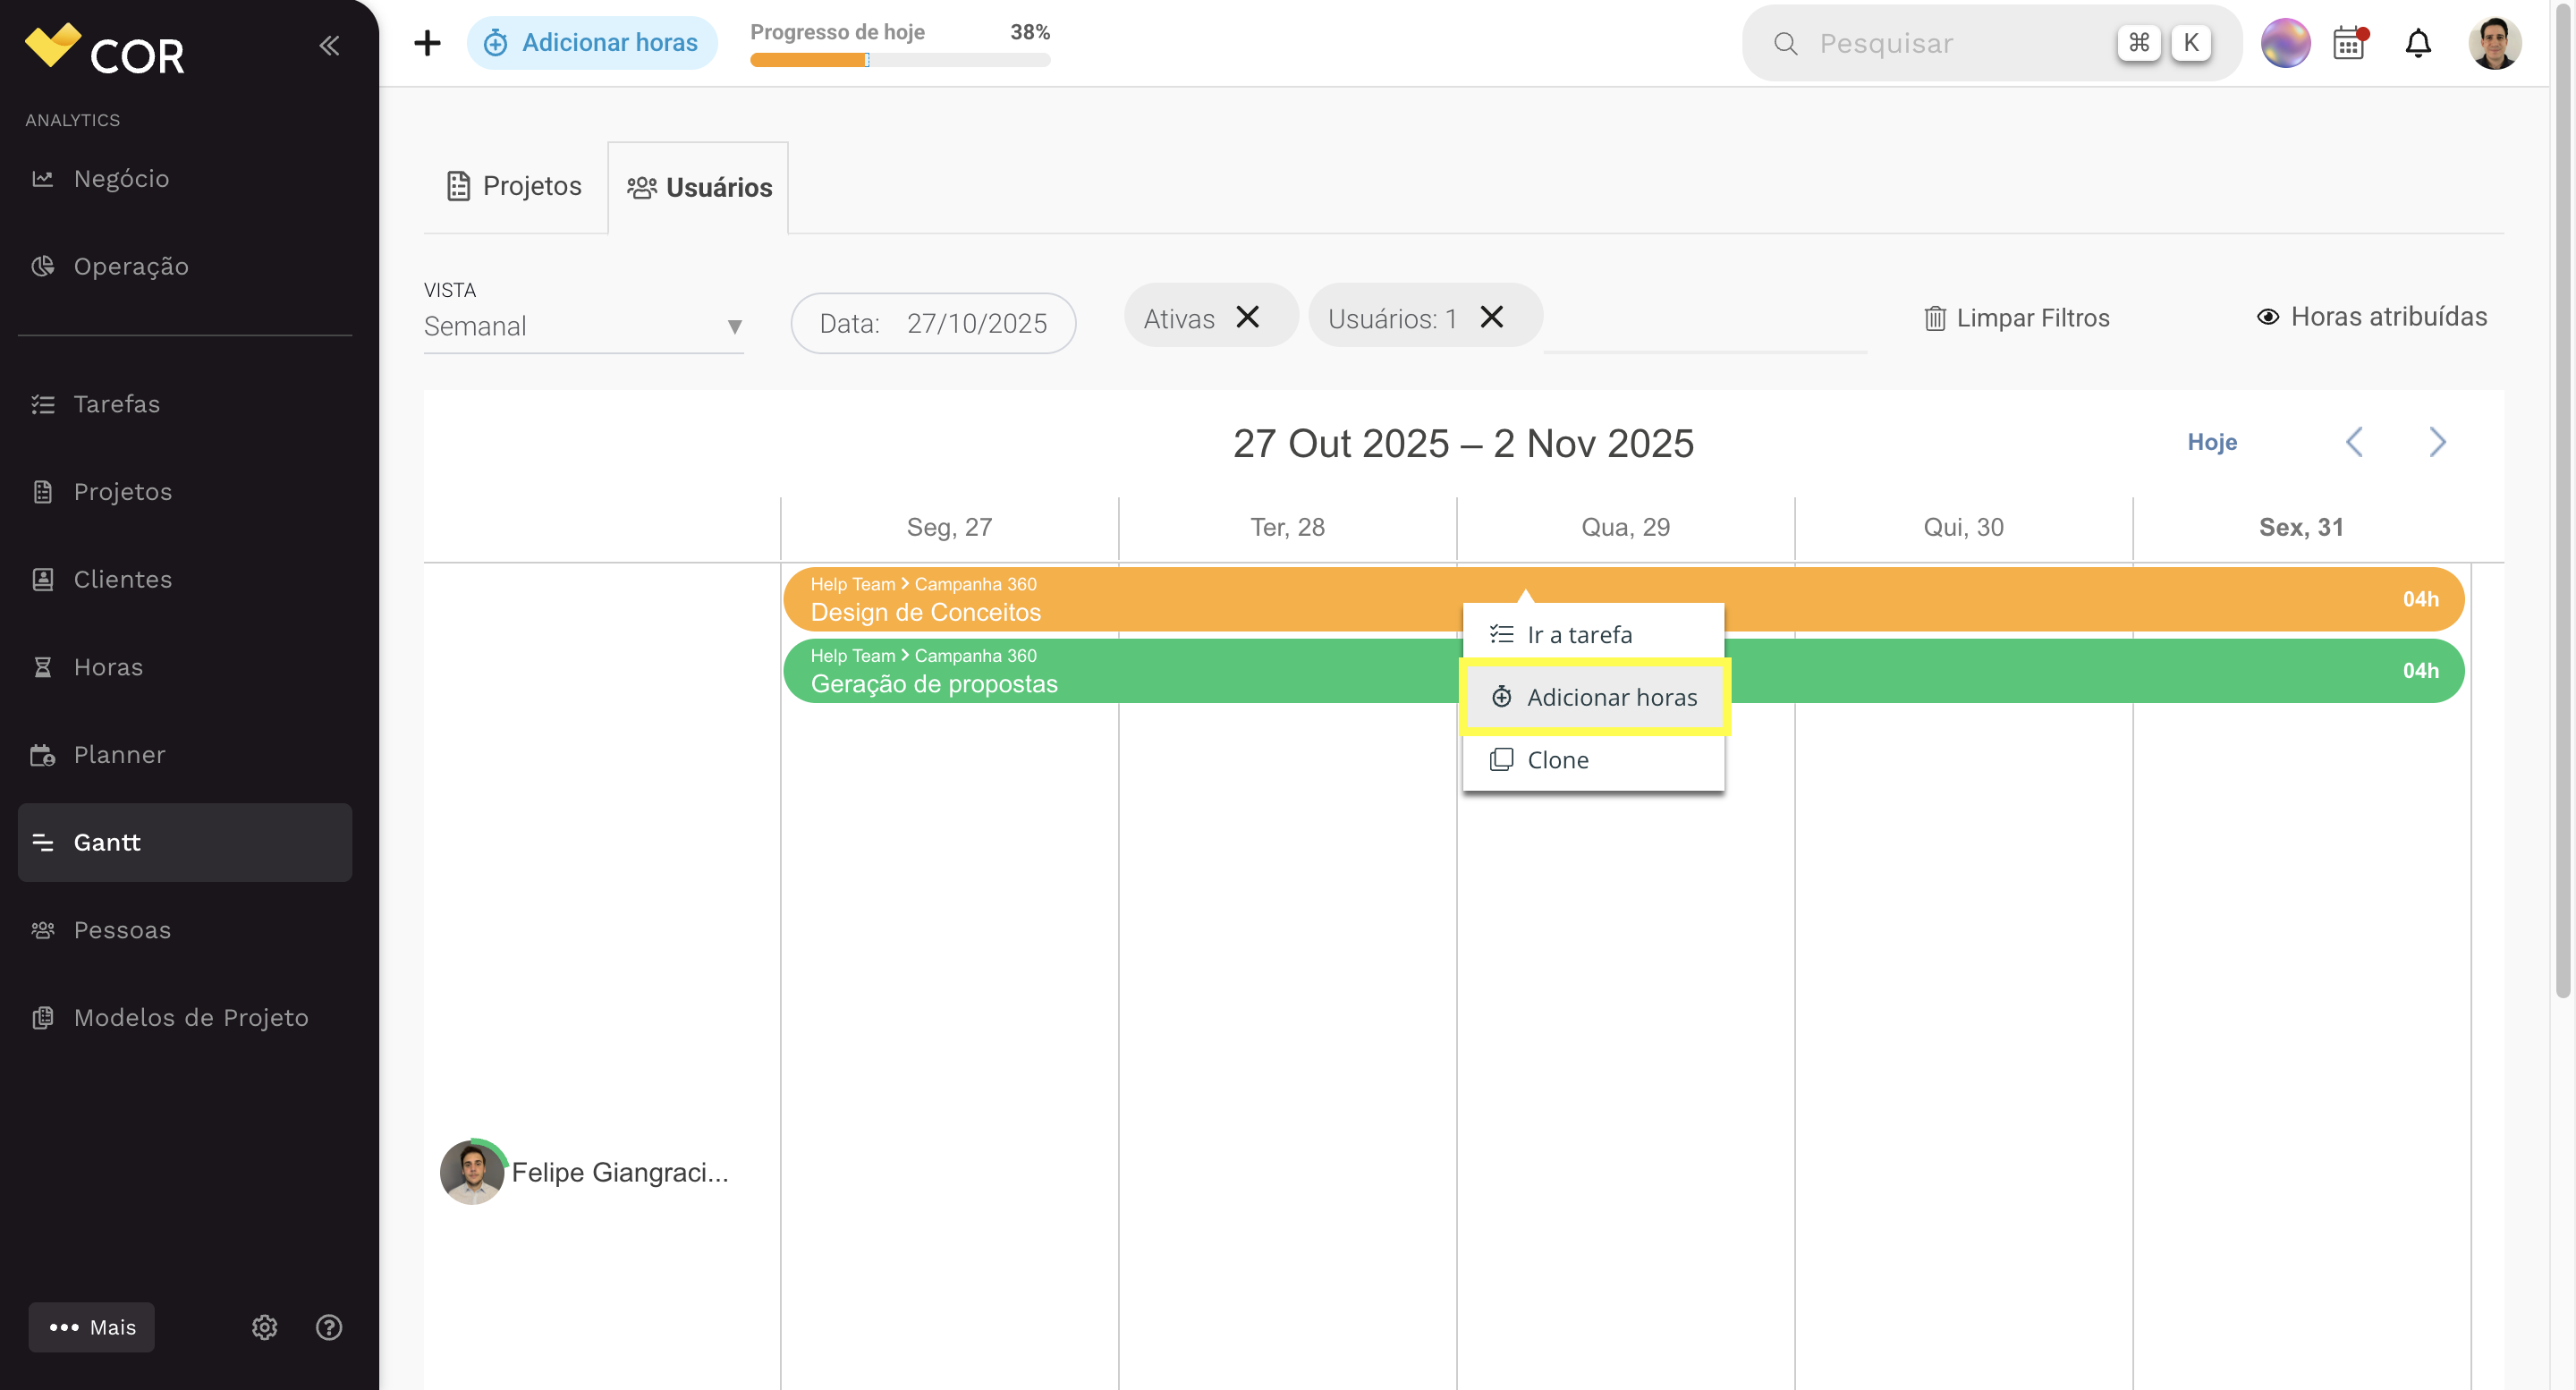
Task: Open Clientes in the sidebar
Action: click(x=185, y=580)
